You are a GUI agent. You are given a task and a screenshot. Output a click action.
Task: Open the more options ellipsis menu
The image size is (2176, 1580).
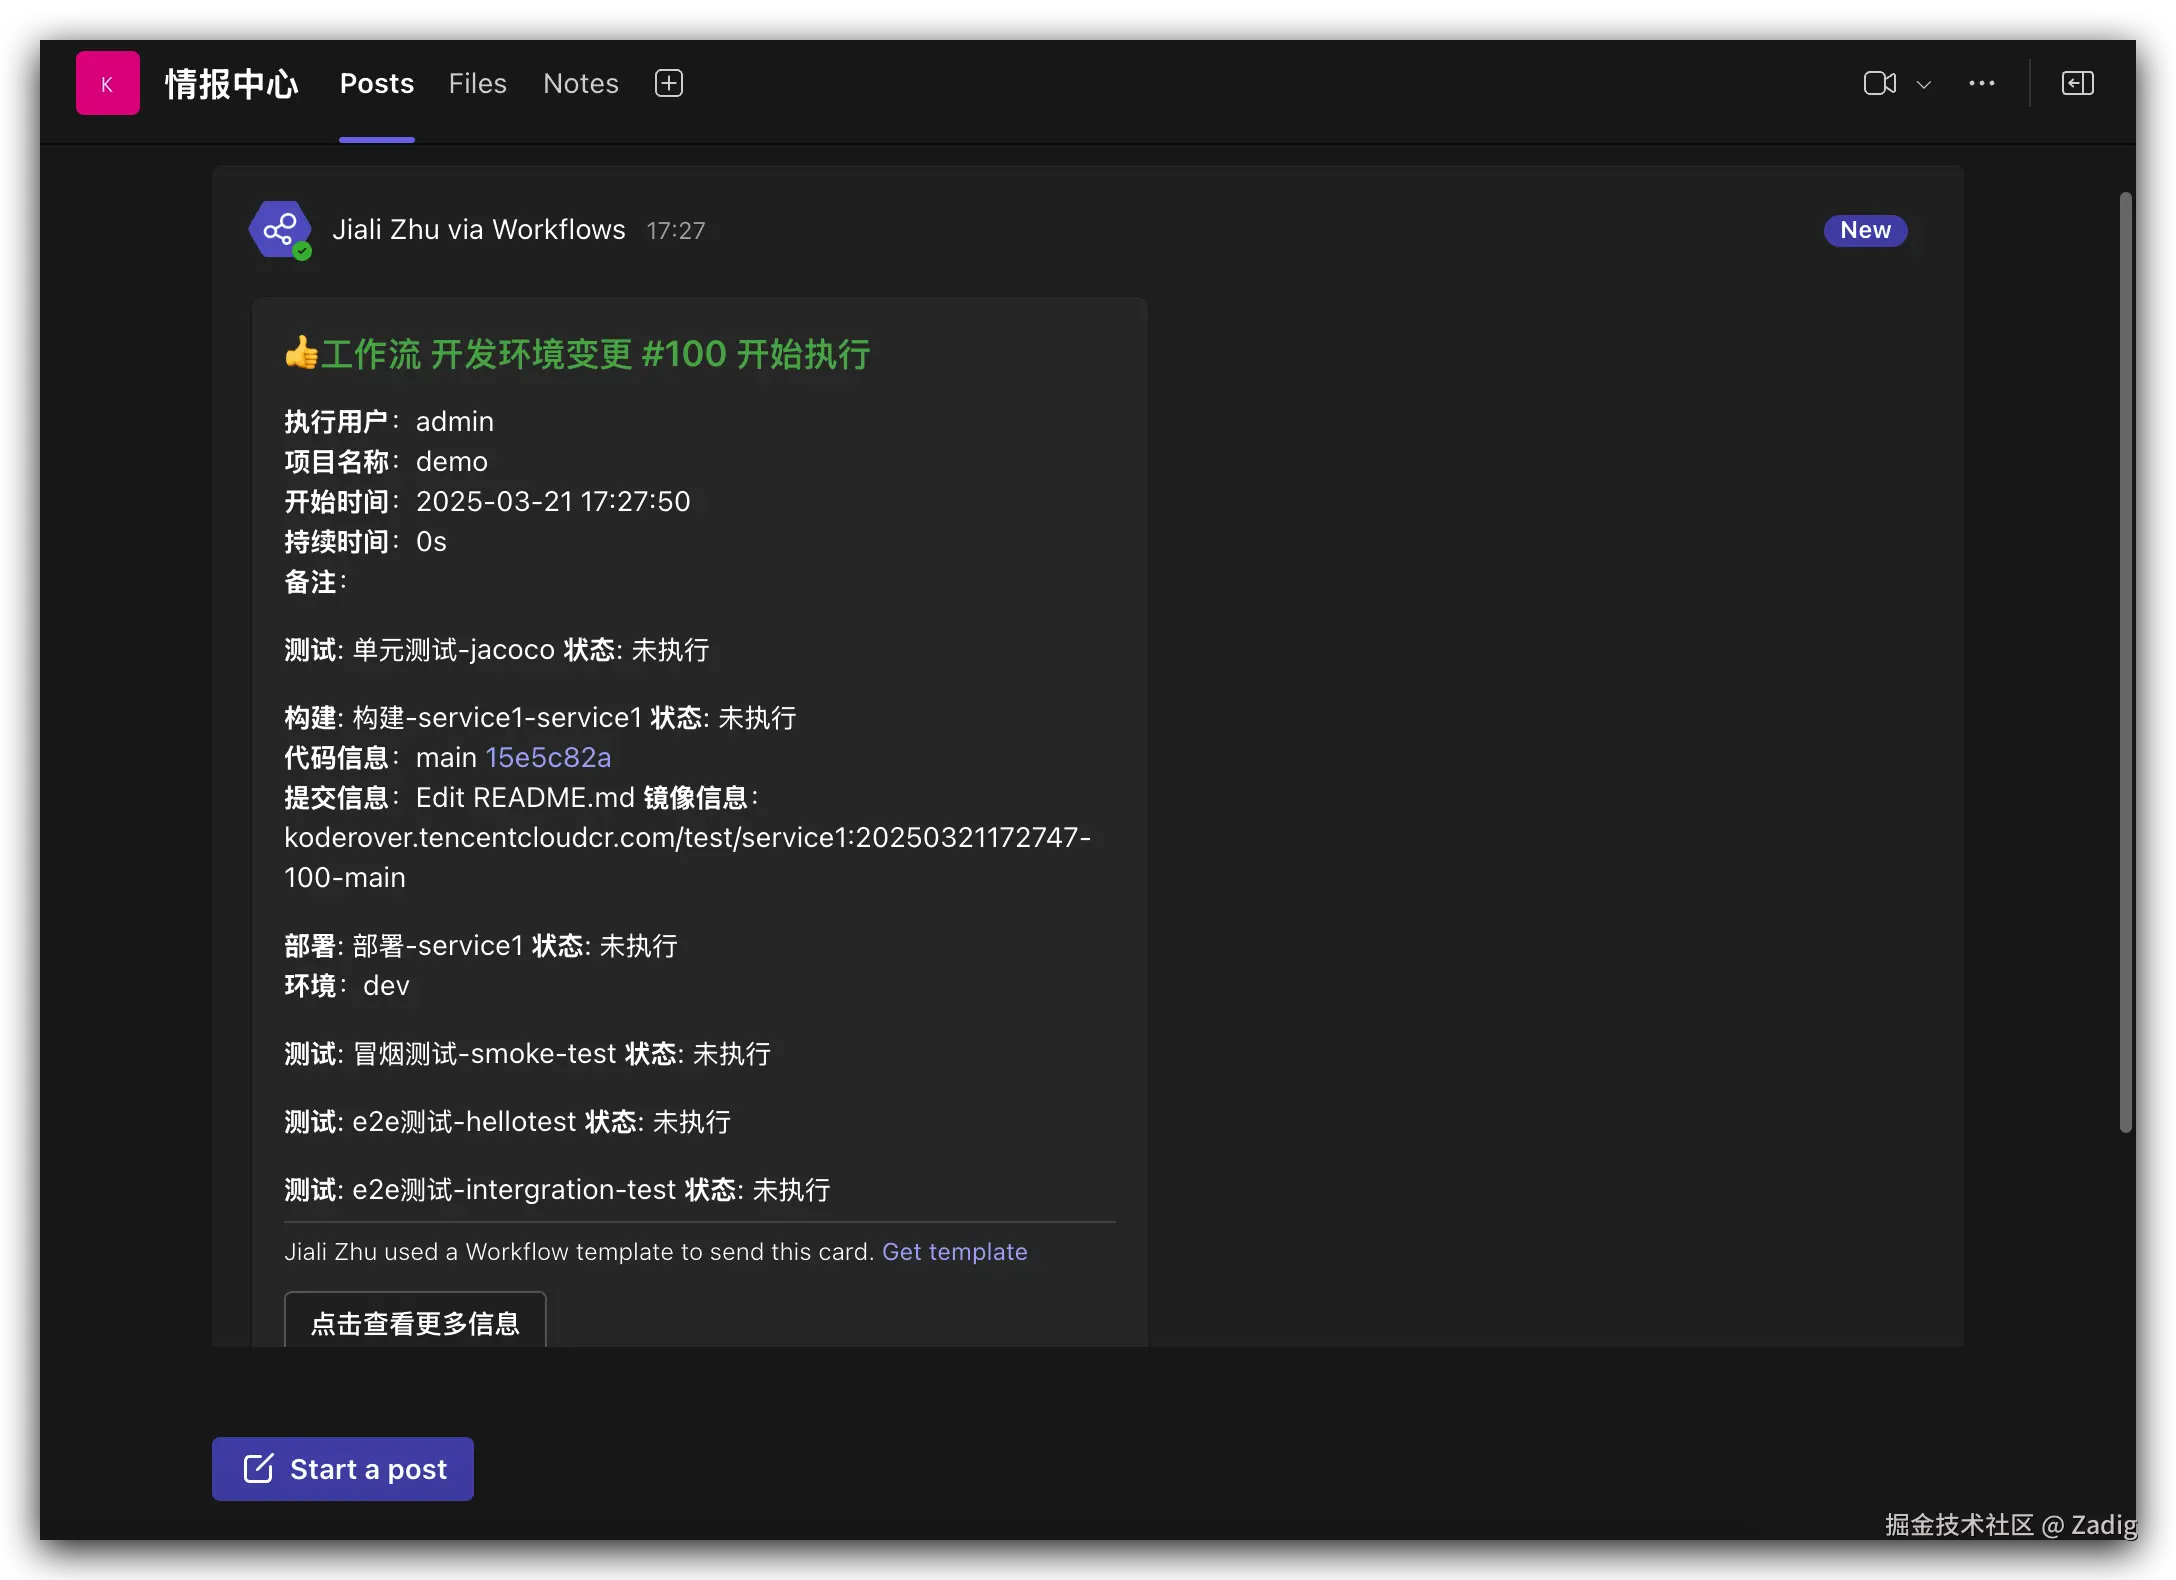[x=1981, y=84]
